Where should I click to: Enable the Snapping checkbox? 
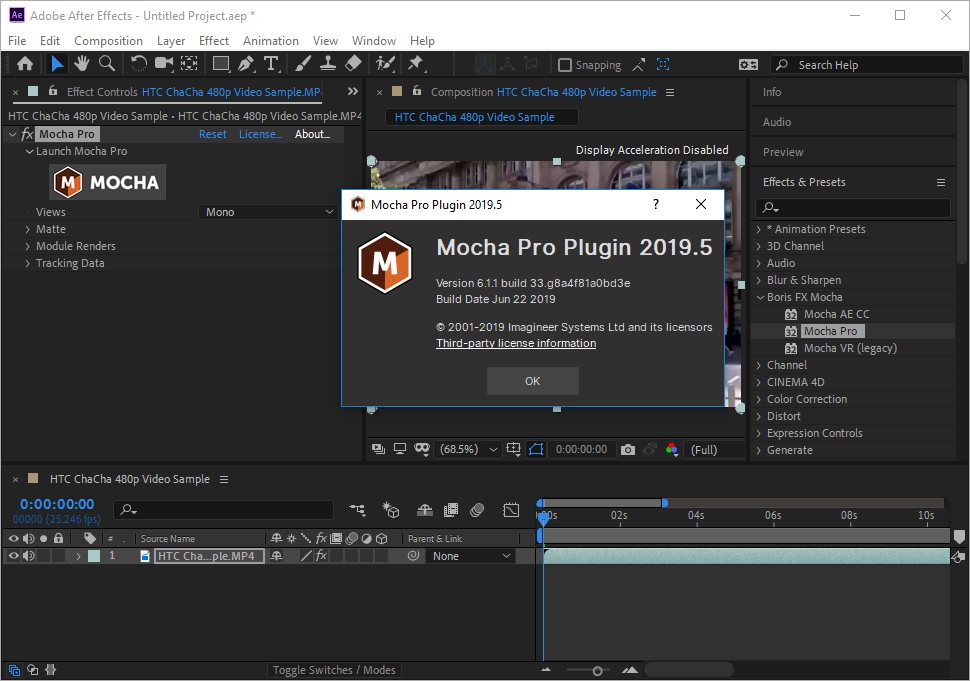[564, 65]
